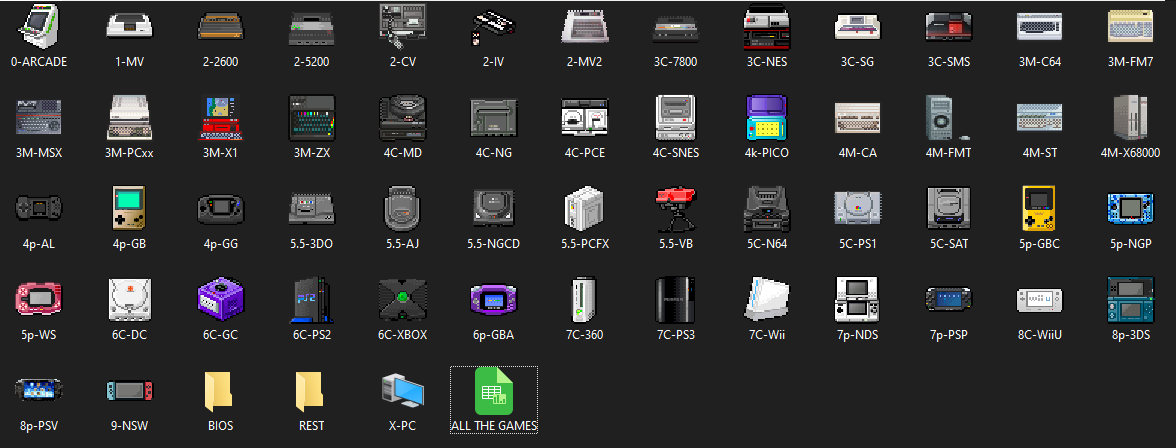Click the pink 5p-WS WonderSwan icon

point(39,299)
